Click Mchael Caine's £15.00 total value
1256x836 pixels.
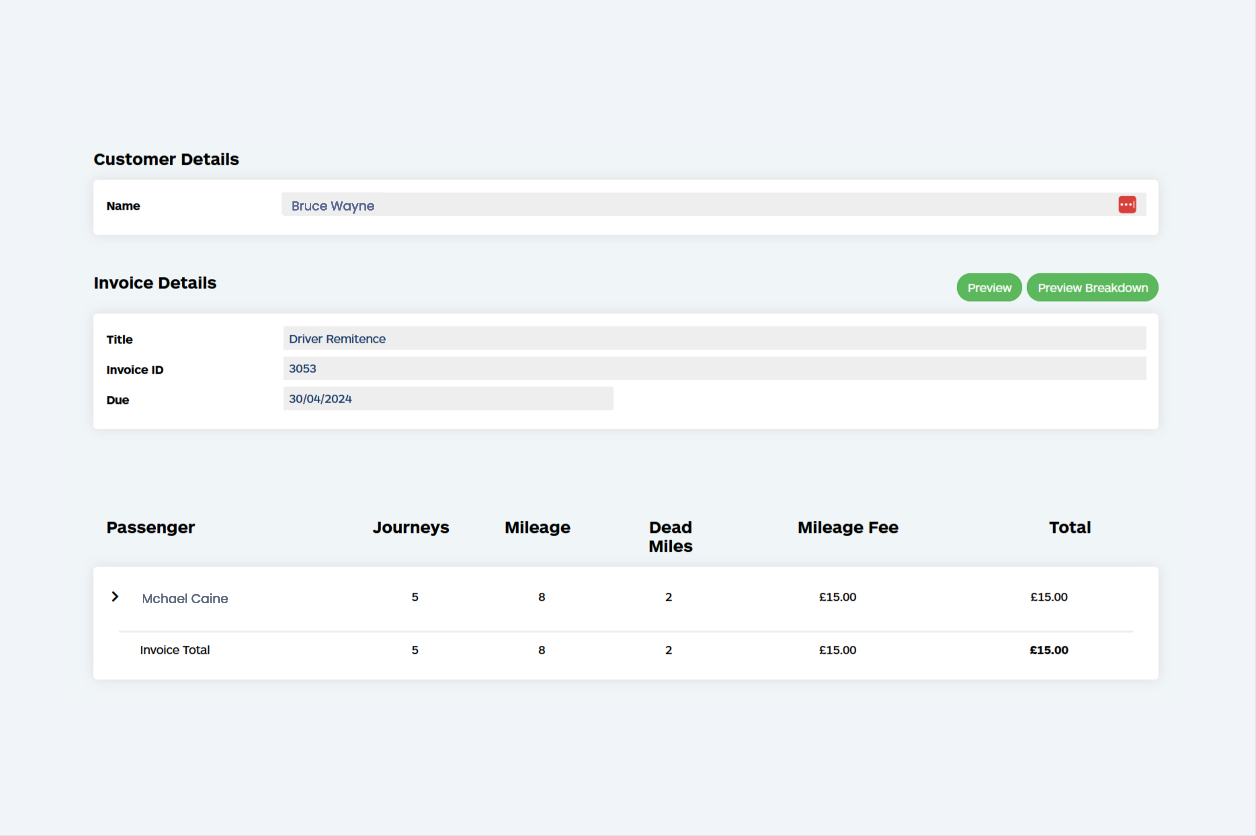1049,597
